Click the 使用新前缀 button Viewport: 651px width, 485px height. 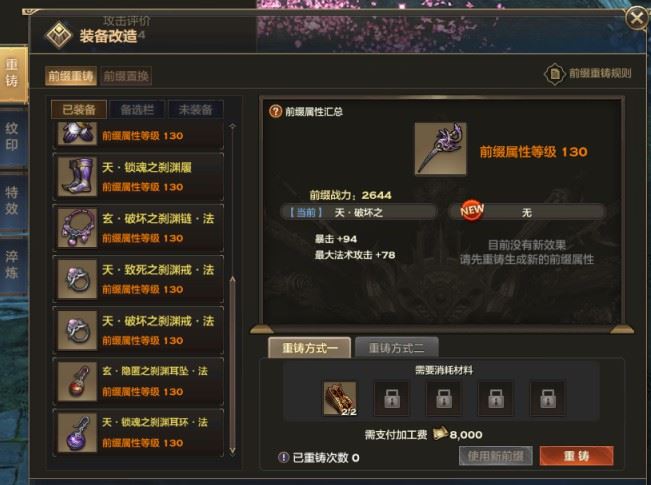(x=496, y=456)
